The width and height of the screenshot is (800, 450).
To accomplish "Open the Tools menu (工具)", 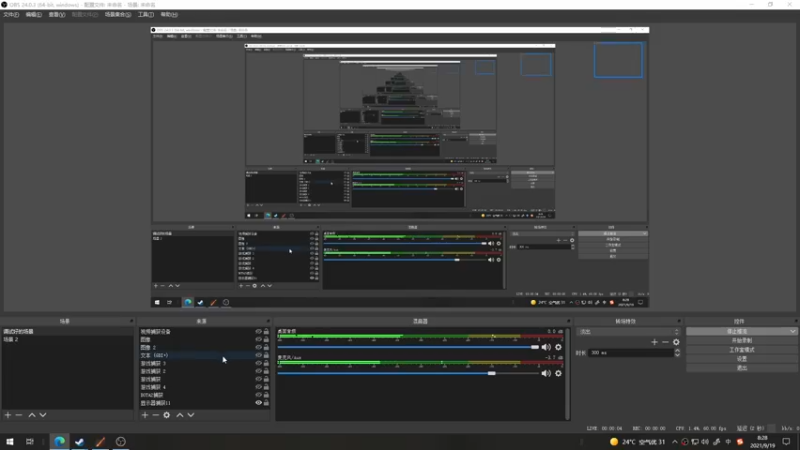I will [x=145, y=15].
